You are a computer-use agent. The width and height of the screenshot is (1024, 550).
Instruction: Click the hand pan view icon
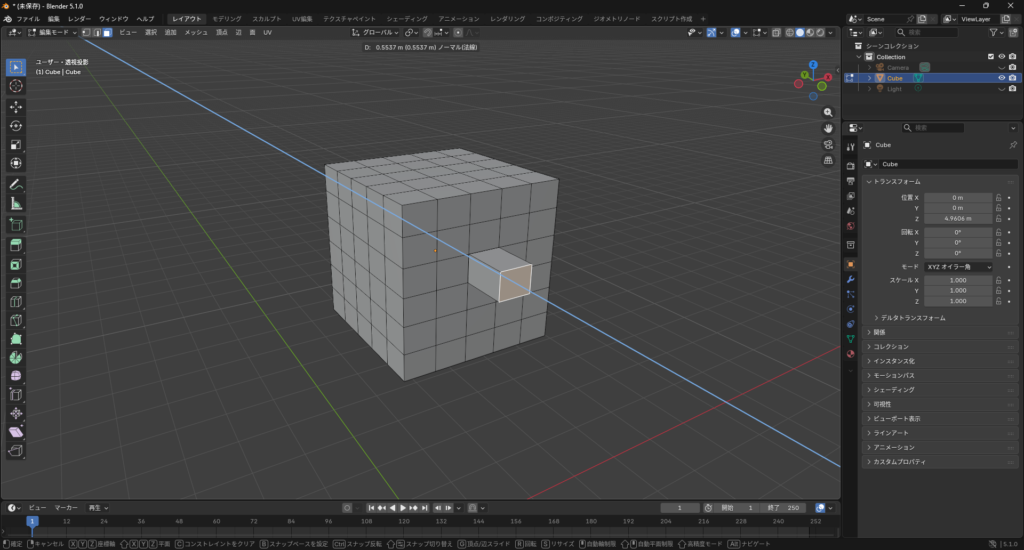(x=828, y=128)
